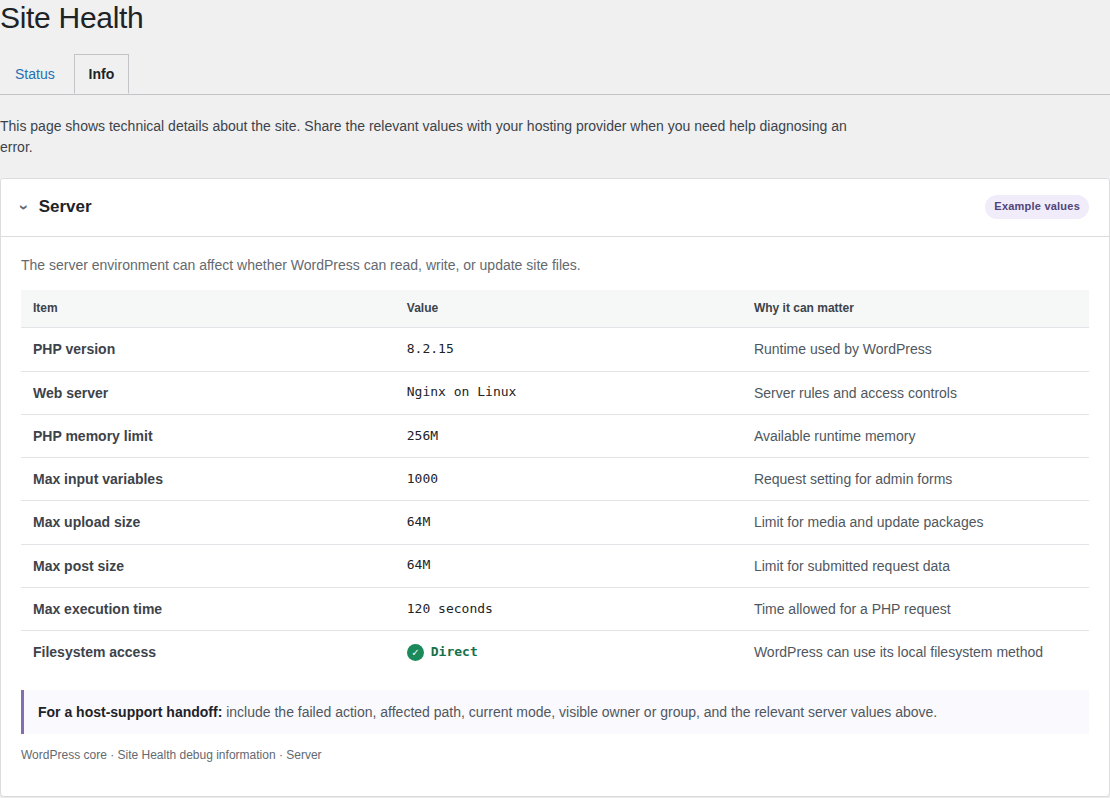
Task: Click the Item column header
Action: (45, 308)
